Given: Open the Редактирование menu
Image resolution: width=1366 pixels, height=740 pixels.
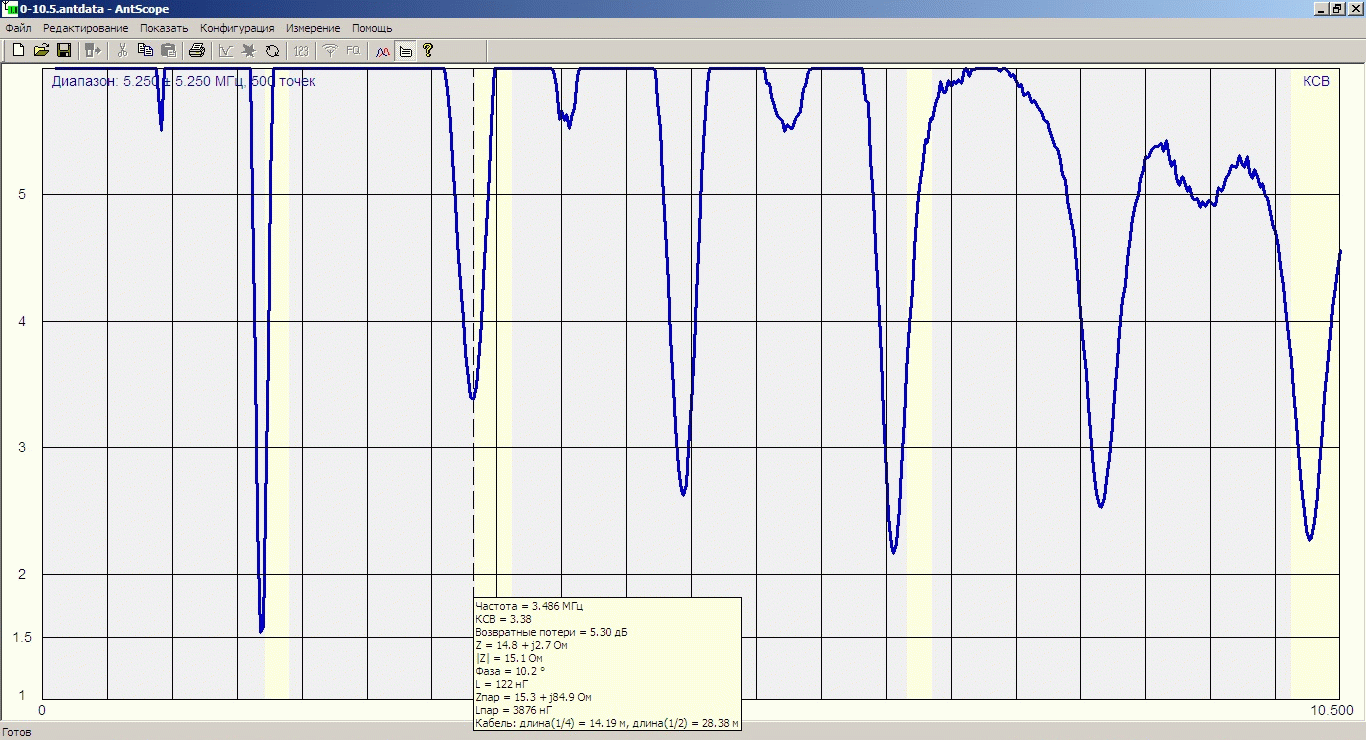Looking at the screenshot, I should (85, 28).
